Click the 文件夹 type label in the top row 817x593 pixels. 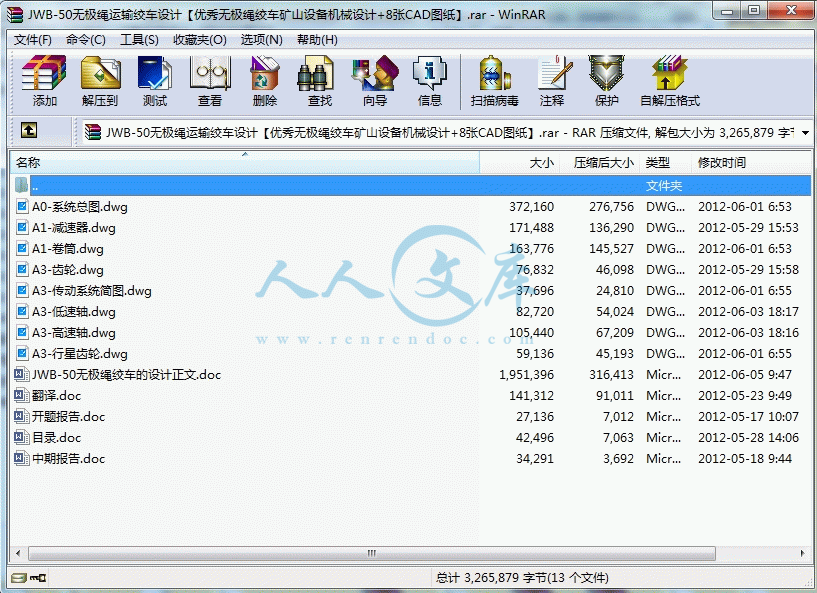[x=664, y=186]
